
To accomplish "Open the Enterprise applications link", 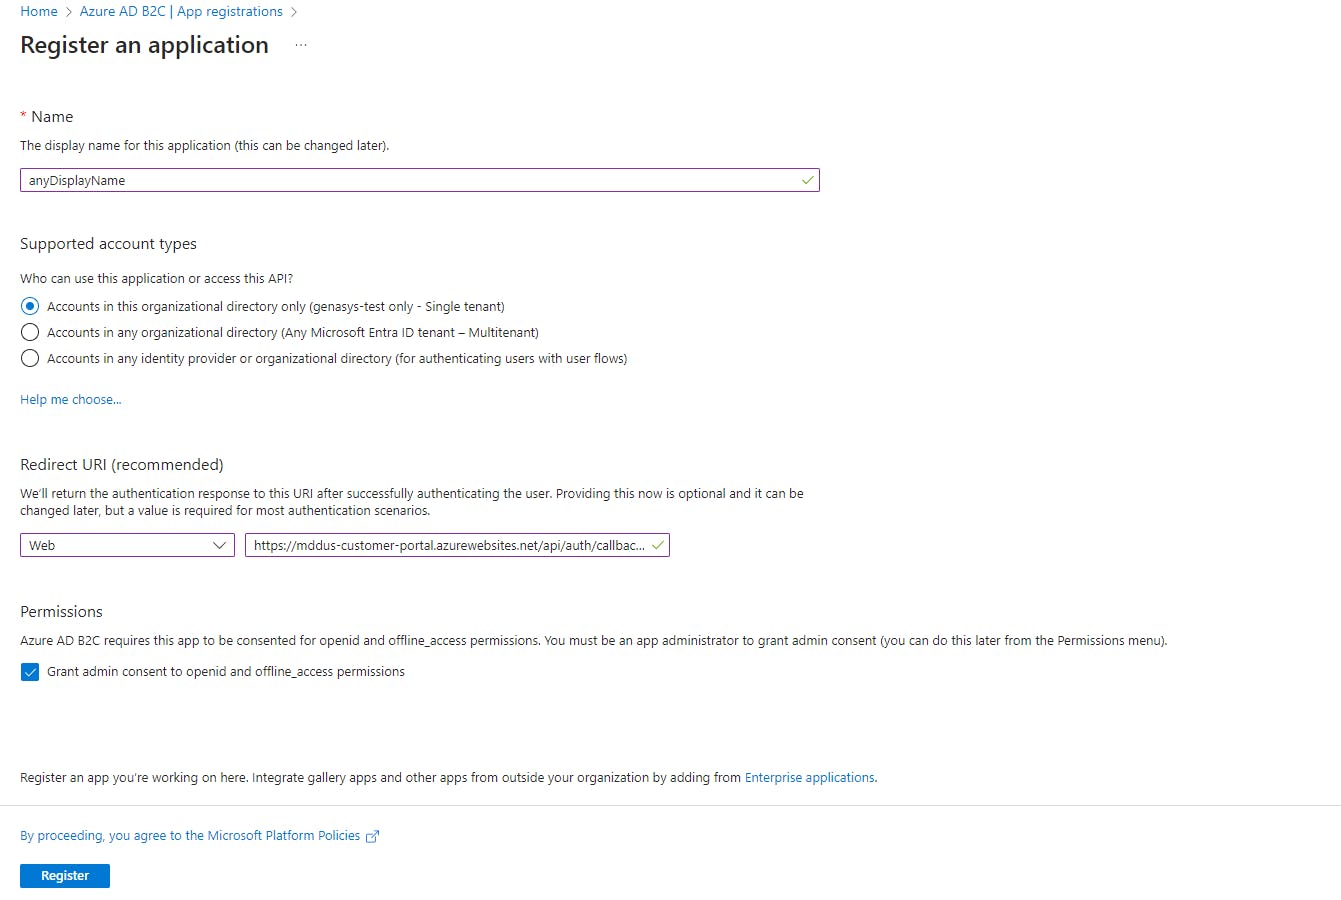I will click(x=810, y=778).
